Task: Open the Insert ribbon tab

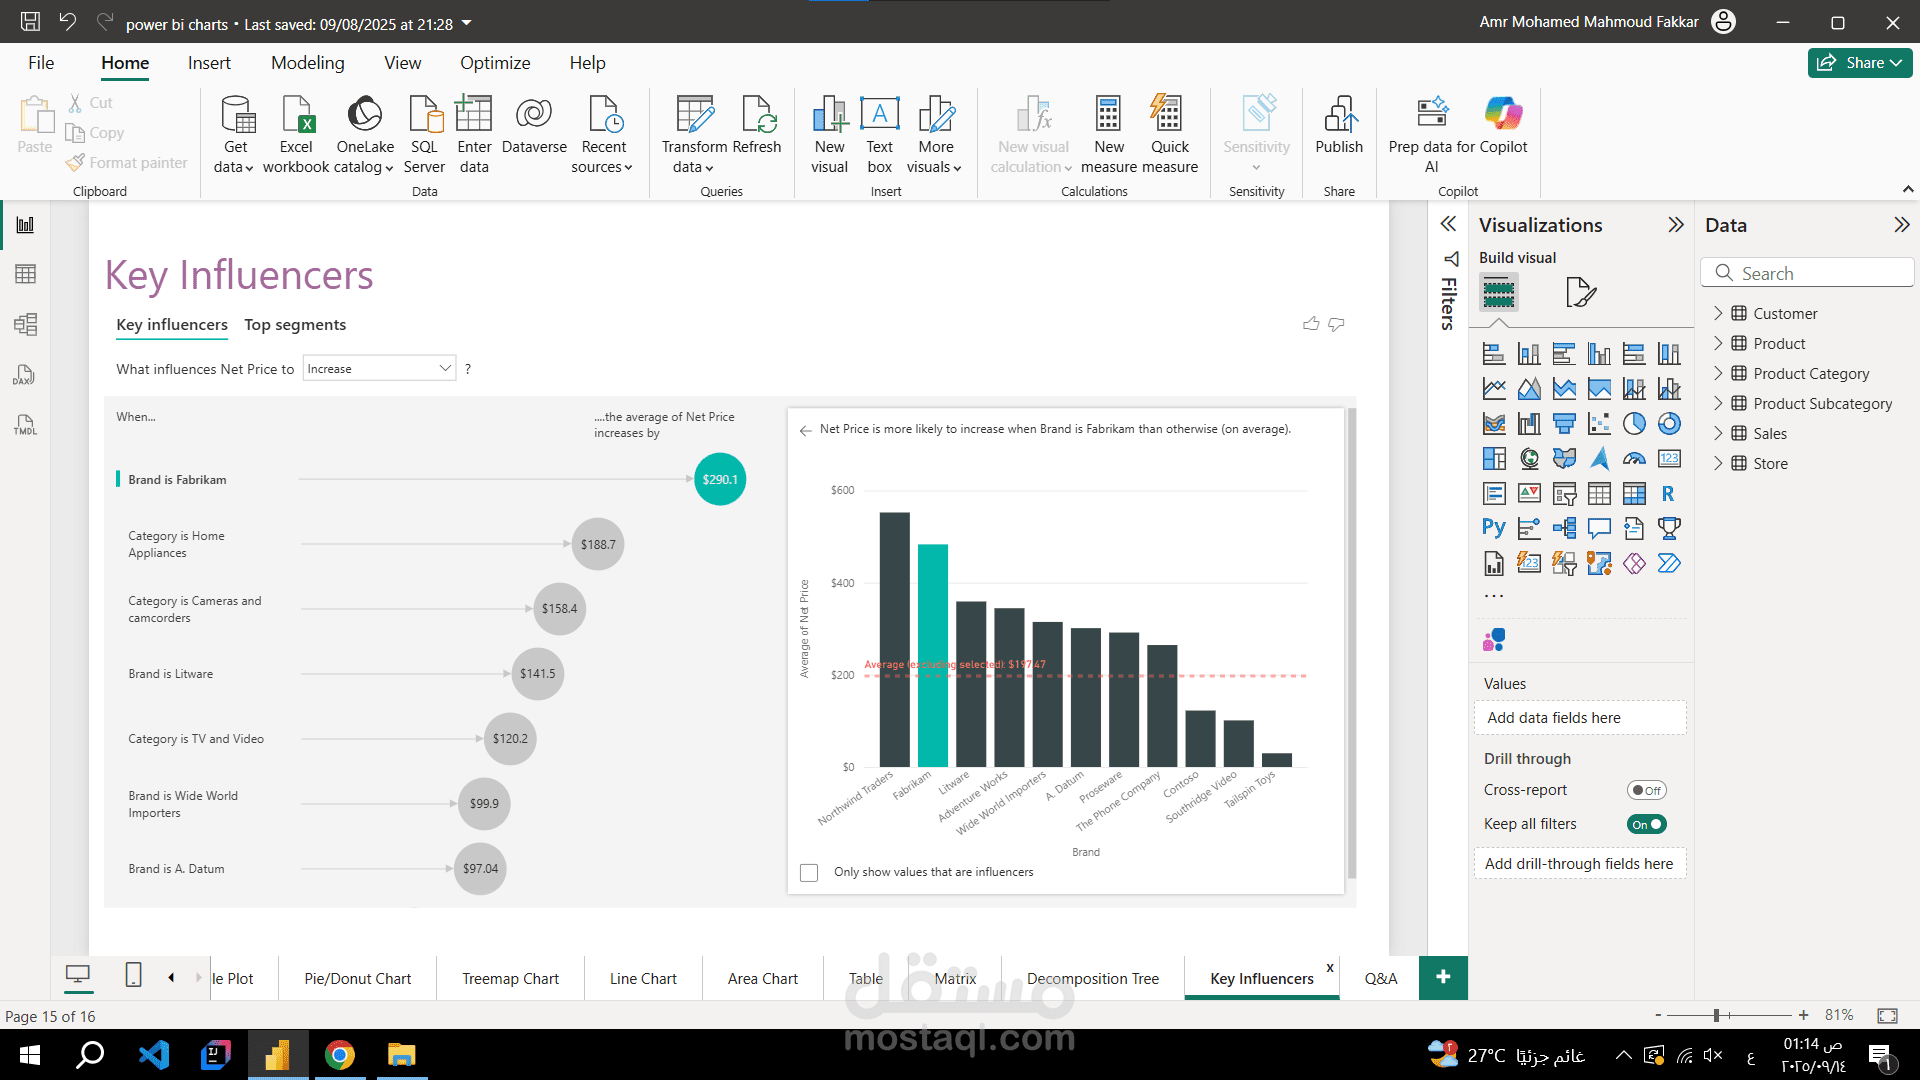Action: click(209, 63)
